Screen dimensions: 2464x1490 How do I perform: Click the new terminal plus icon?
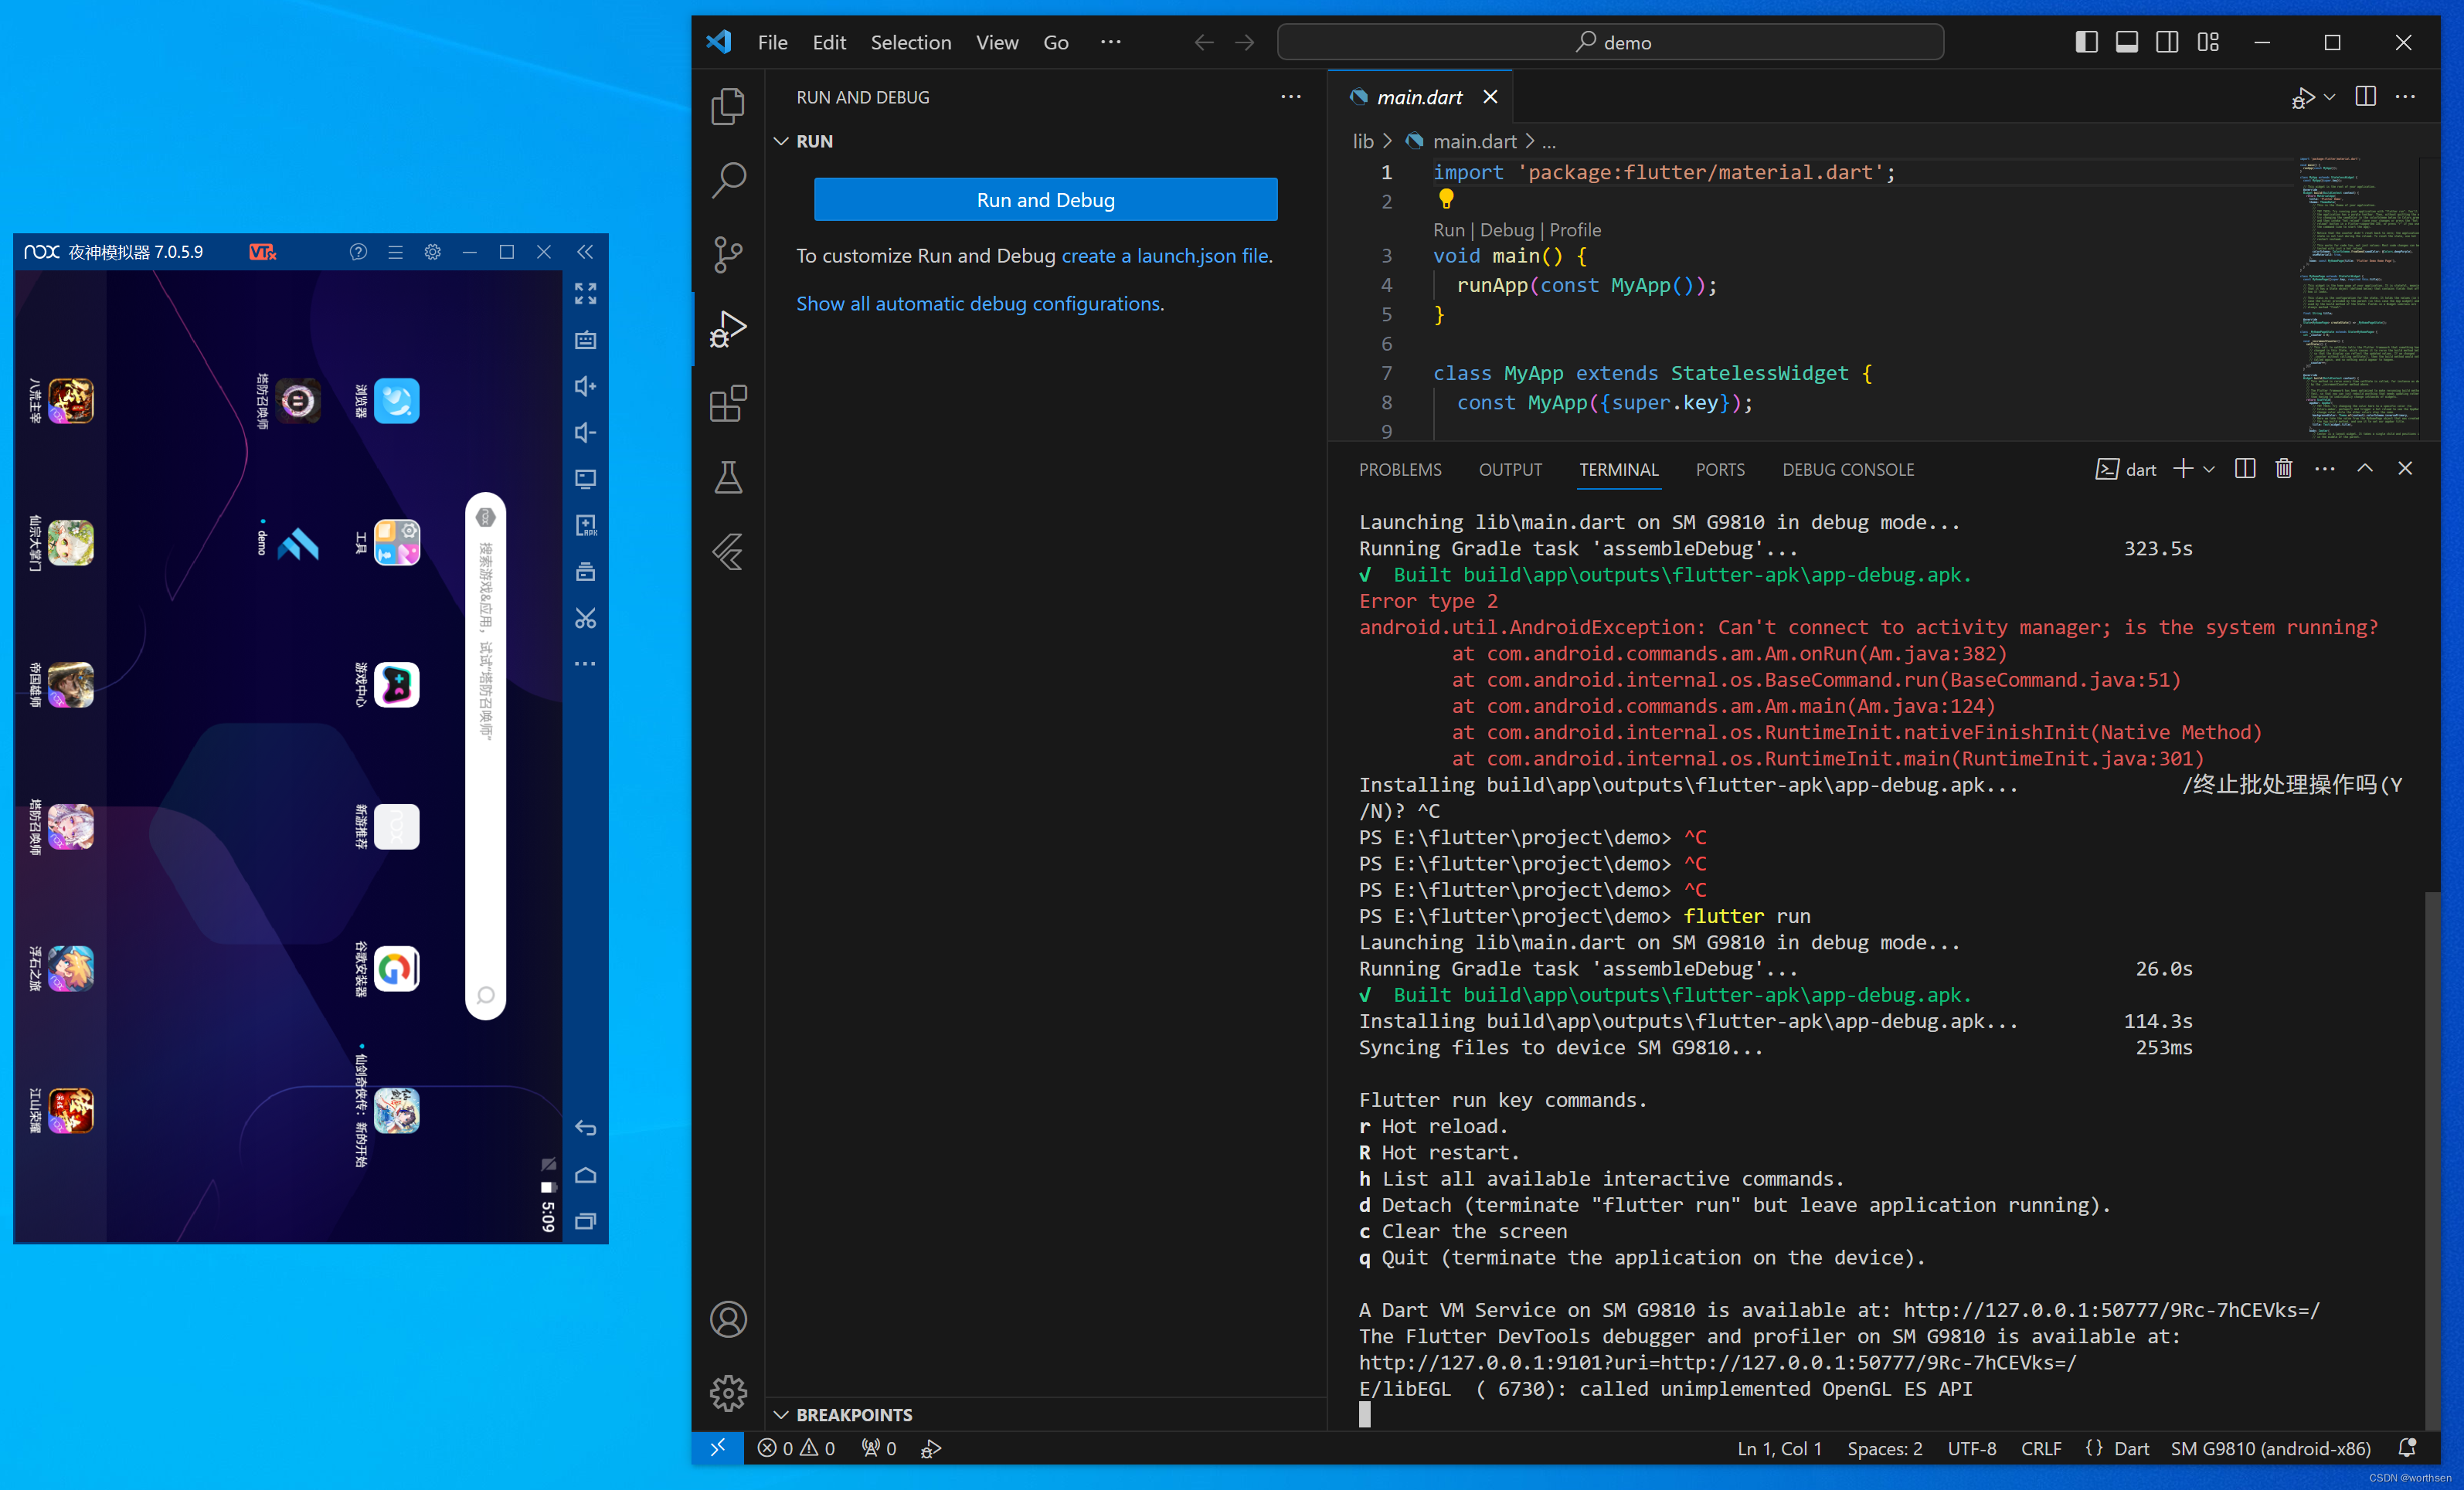click(2182, 468)
